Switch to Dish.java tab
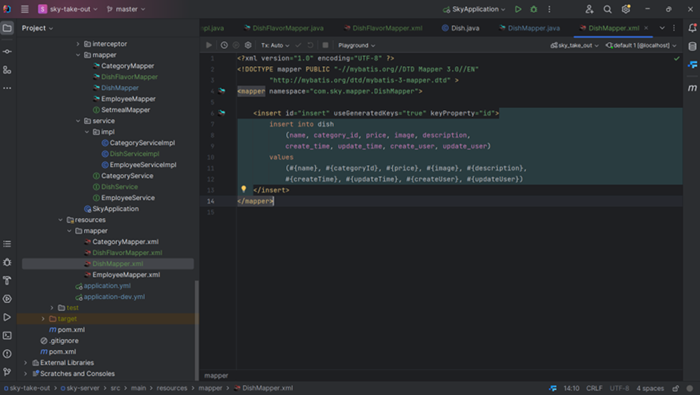 (x=460, y=28)
